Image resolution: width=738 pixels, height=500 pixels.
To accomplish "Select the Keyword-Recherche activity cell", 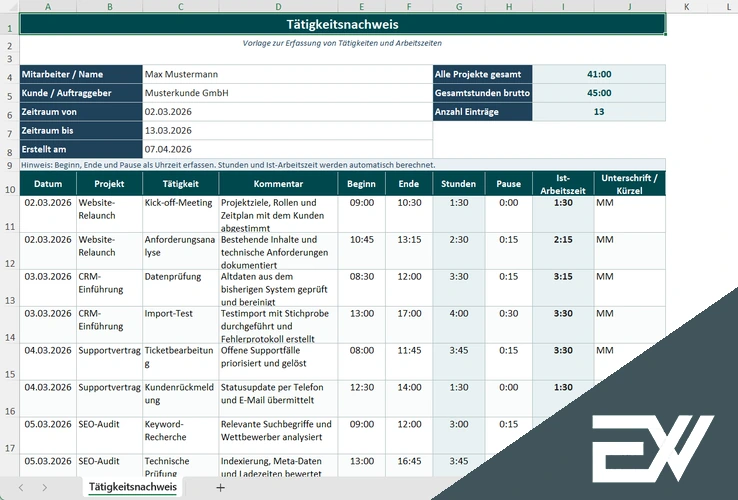I will (181, 435).
